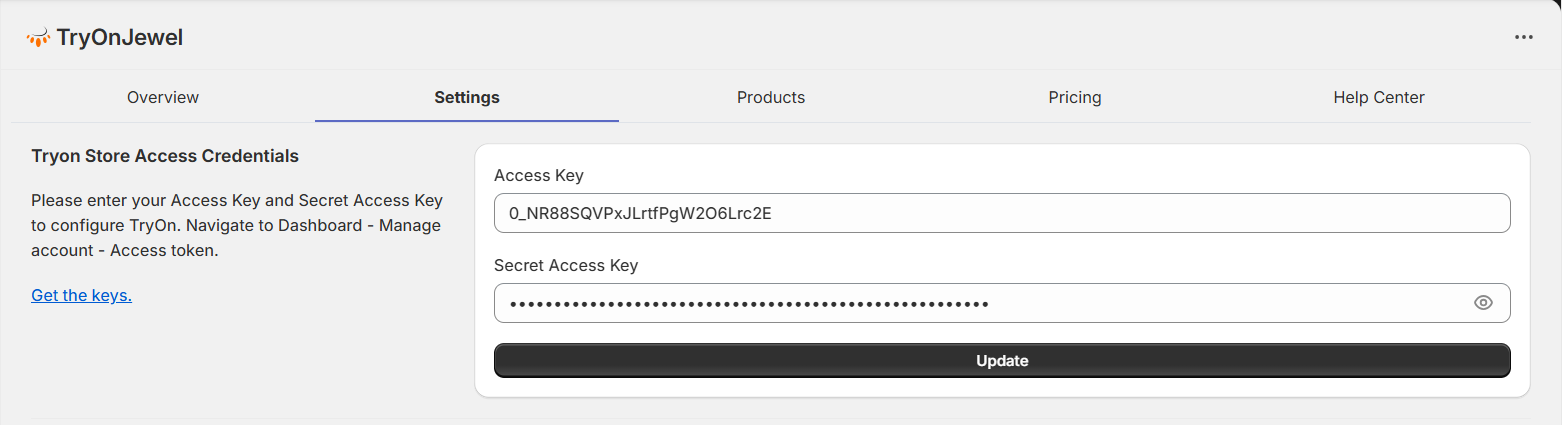Focus the Access Key input field
The image size is (1562, 425).
(1001, 213)
